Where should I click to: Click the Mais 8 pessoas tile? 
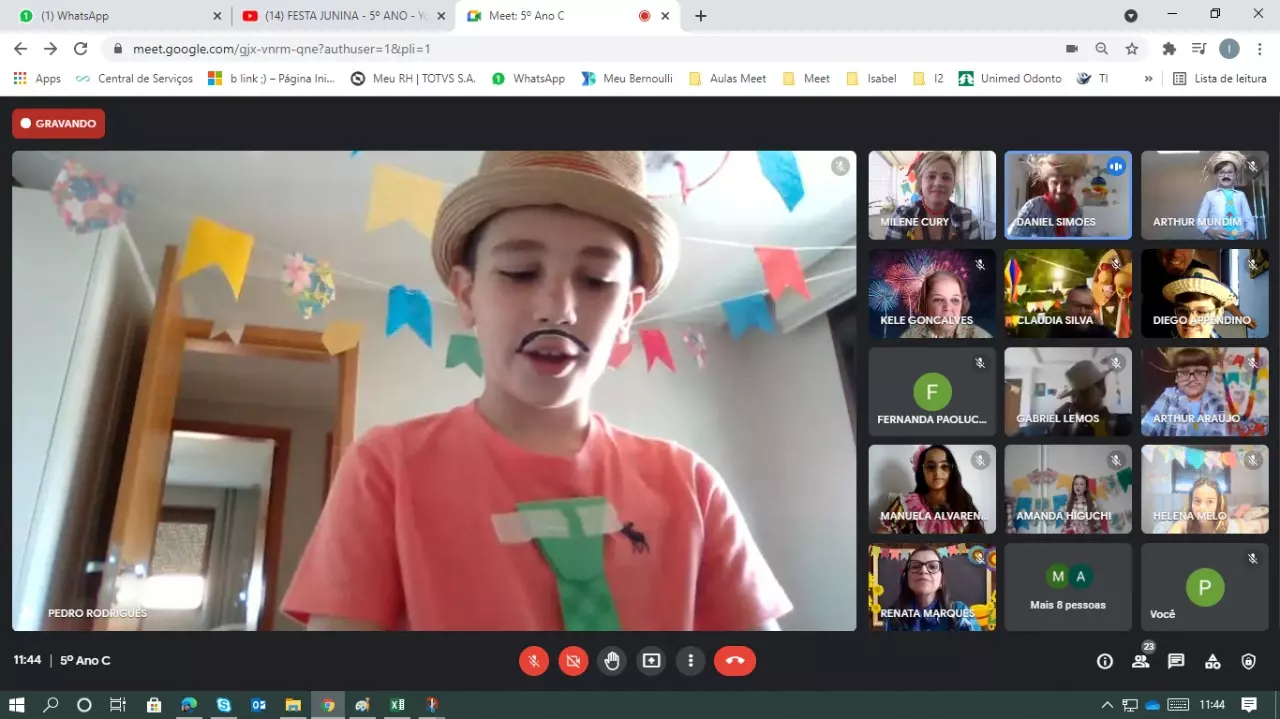[x=1067, y=587]
